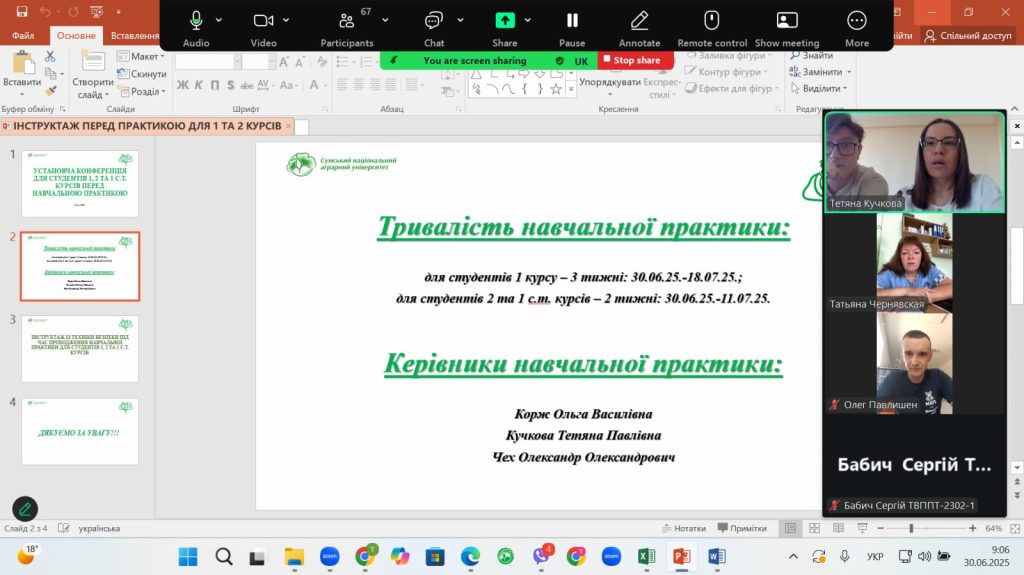Open the More options menu in Zoom
The width and height of the screenshot is (1024, 575).
(857, 21)
